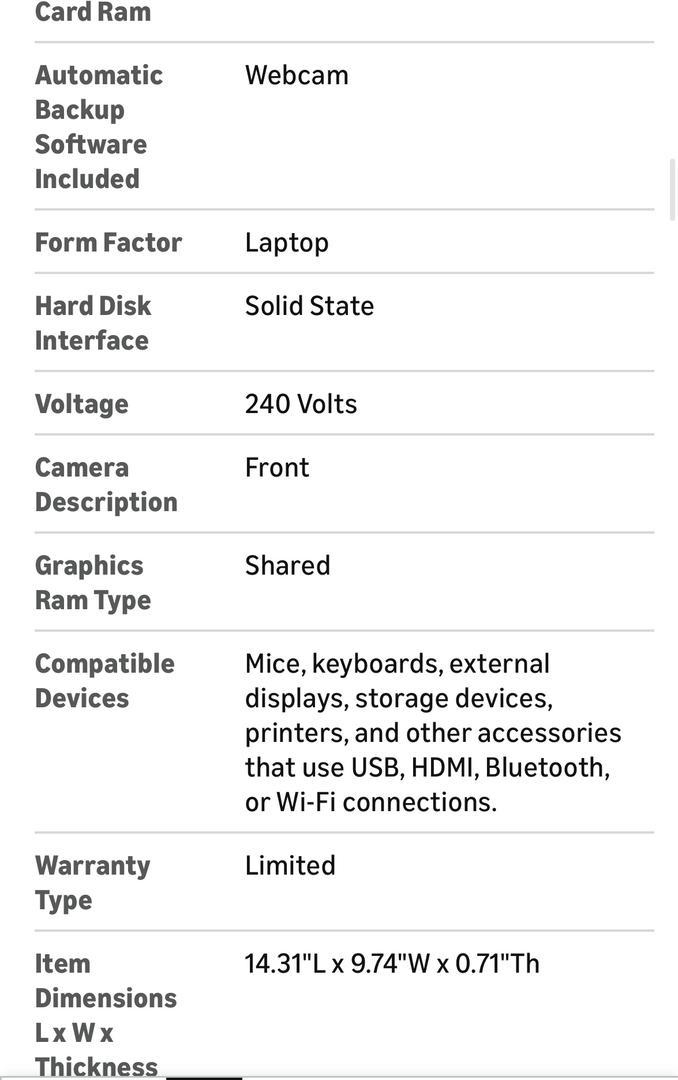Select the Laptop value text
678x1080 pixels.
[x=286, y=243]
